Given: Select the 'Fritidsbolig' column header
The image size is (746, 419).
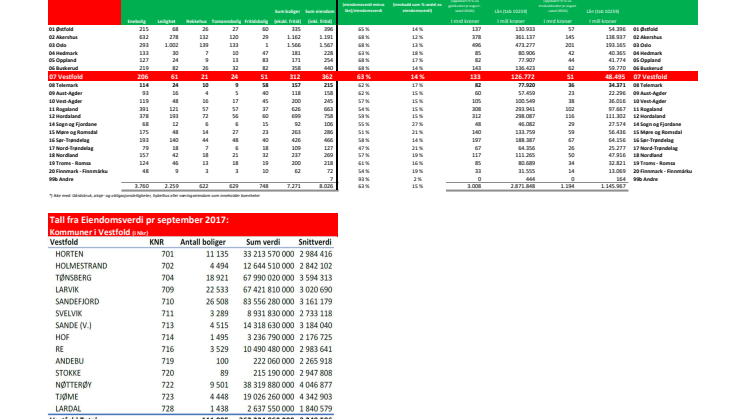Looking at the screenshot, I should [256, 21].
